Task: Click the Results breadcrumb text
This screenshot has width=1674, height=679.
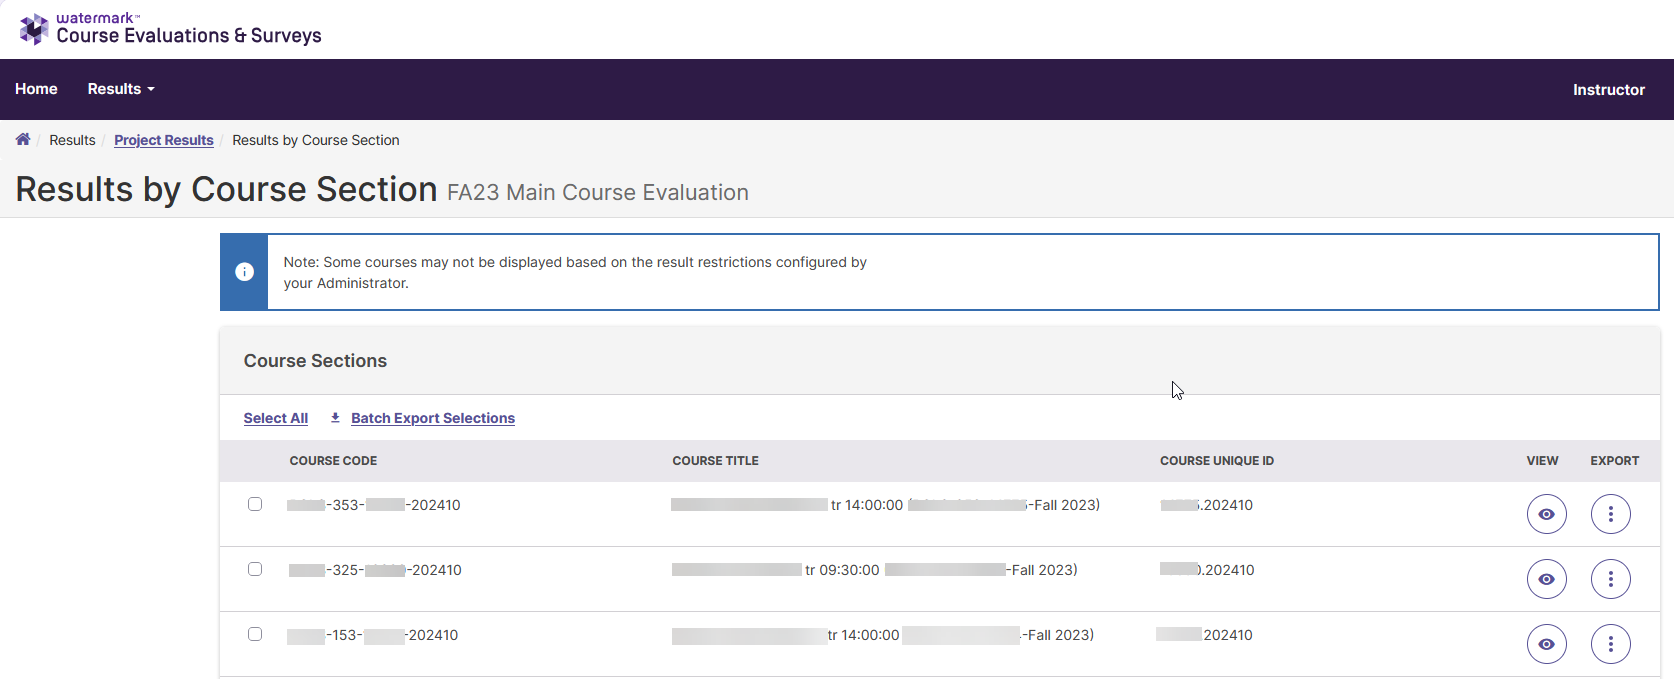Action: pyautogui.click(x=72, y=140)
